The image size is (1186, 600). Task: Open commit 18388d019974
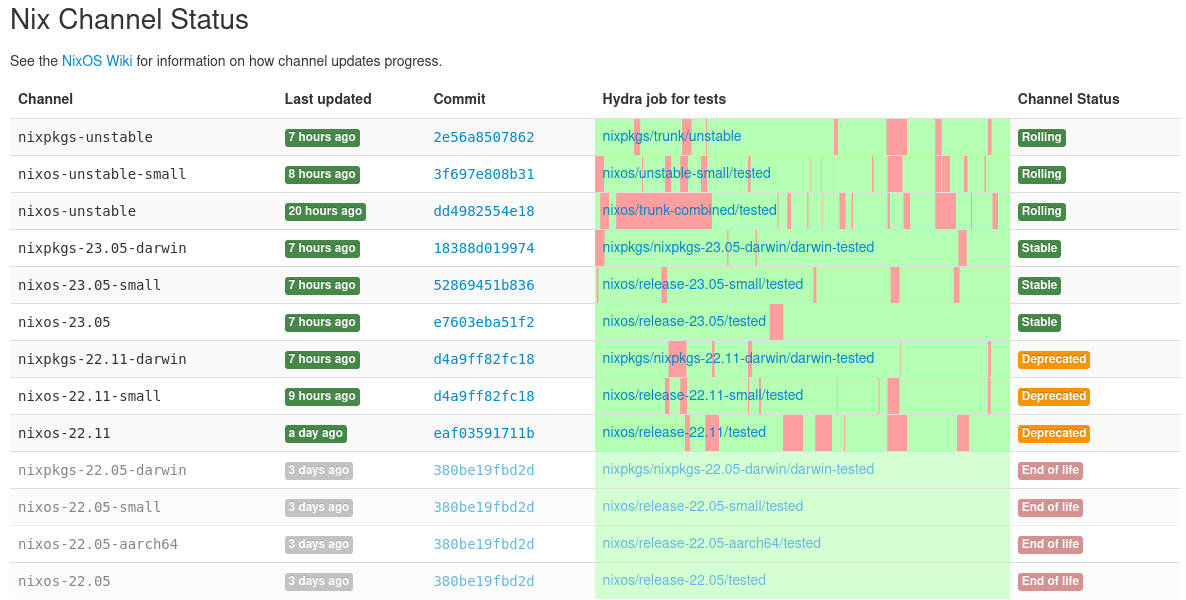pos(483,248)
